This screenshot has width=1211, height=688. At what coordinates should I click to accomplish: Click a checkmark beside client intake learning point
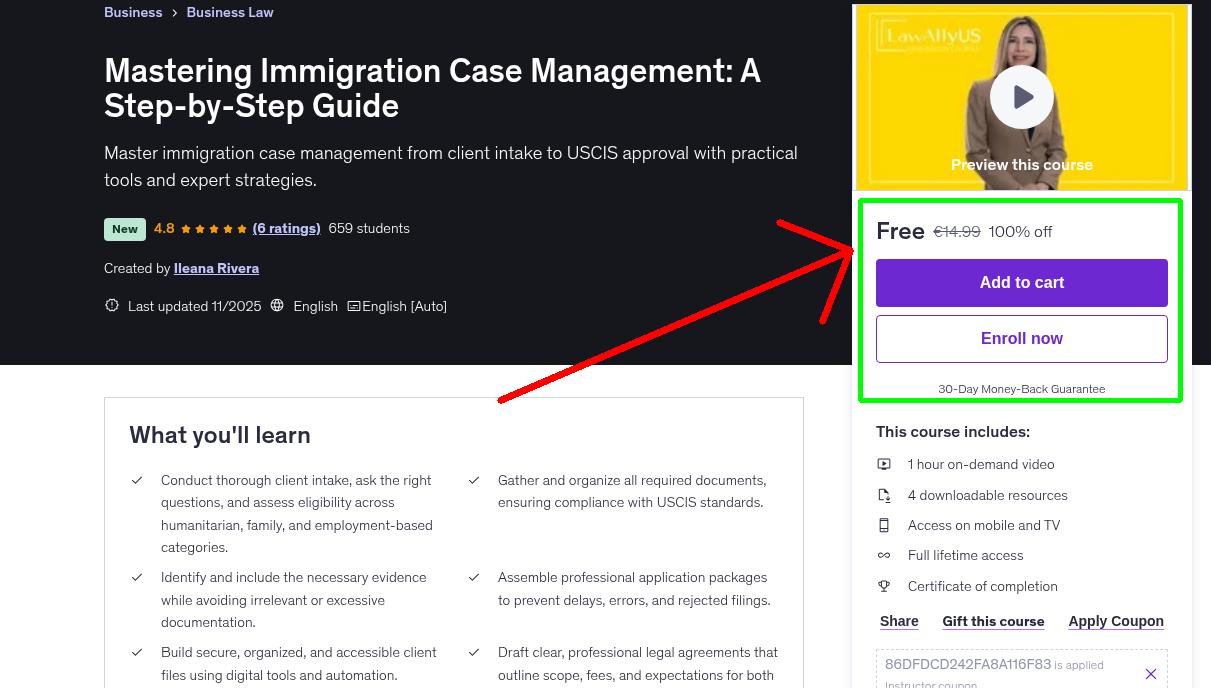coord(137,480)
